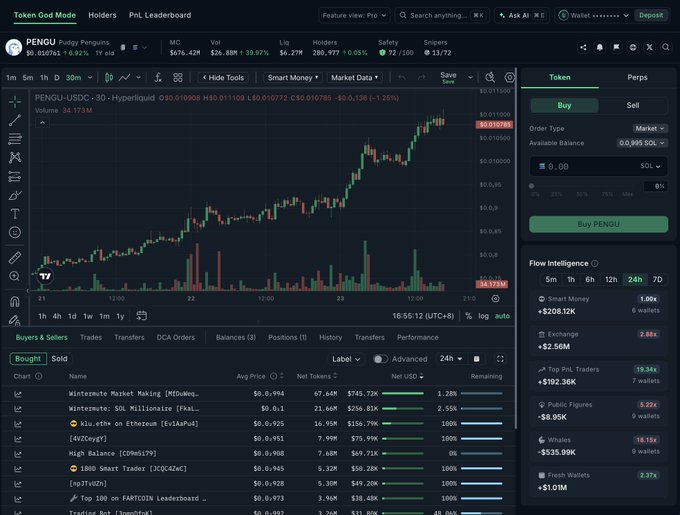Click the Search anything field
680x515 pixels.
tap(442, 15)
